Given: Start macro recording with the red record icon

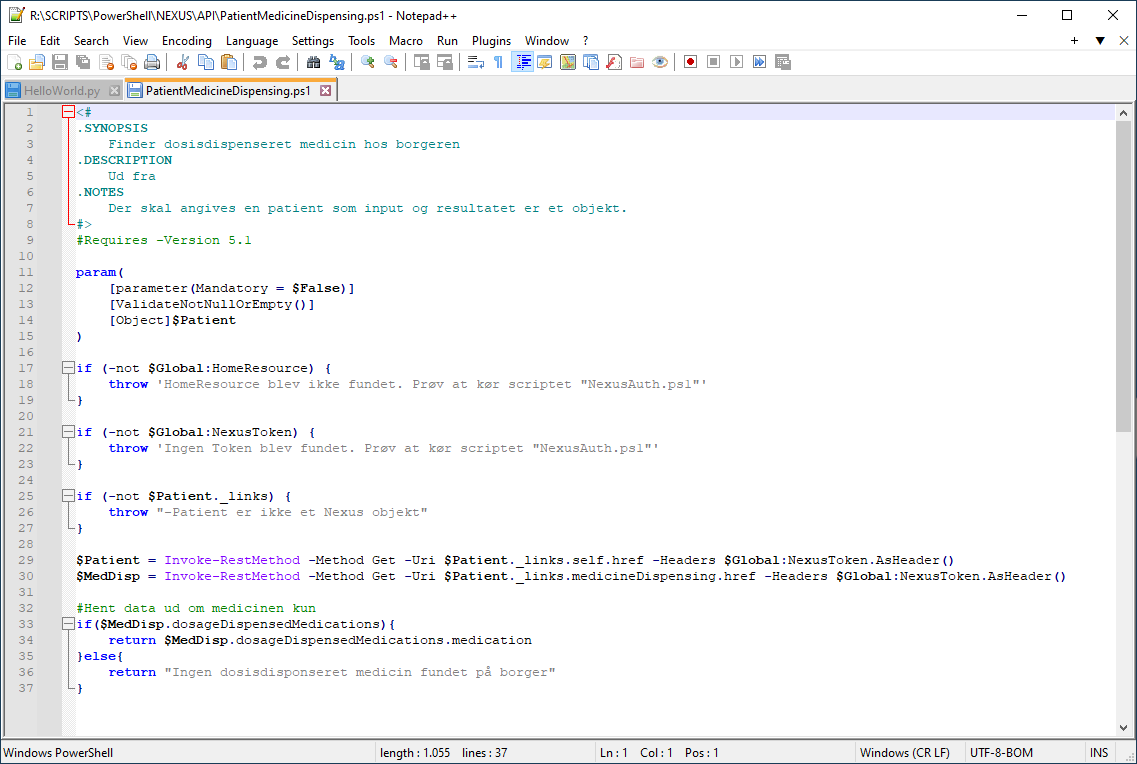Looking at the screenshot, I should pyautogui.click(x=690, y=62).
